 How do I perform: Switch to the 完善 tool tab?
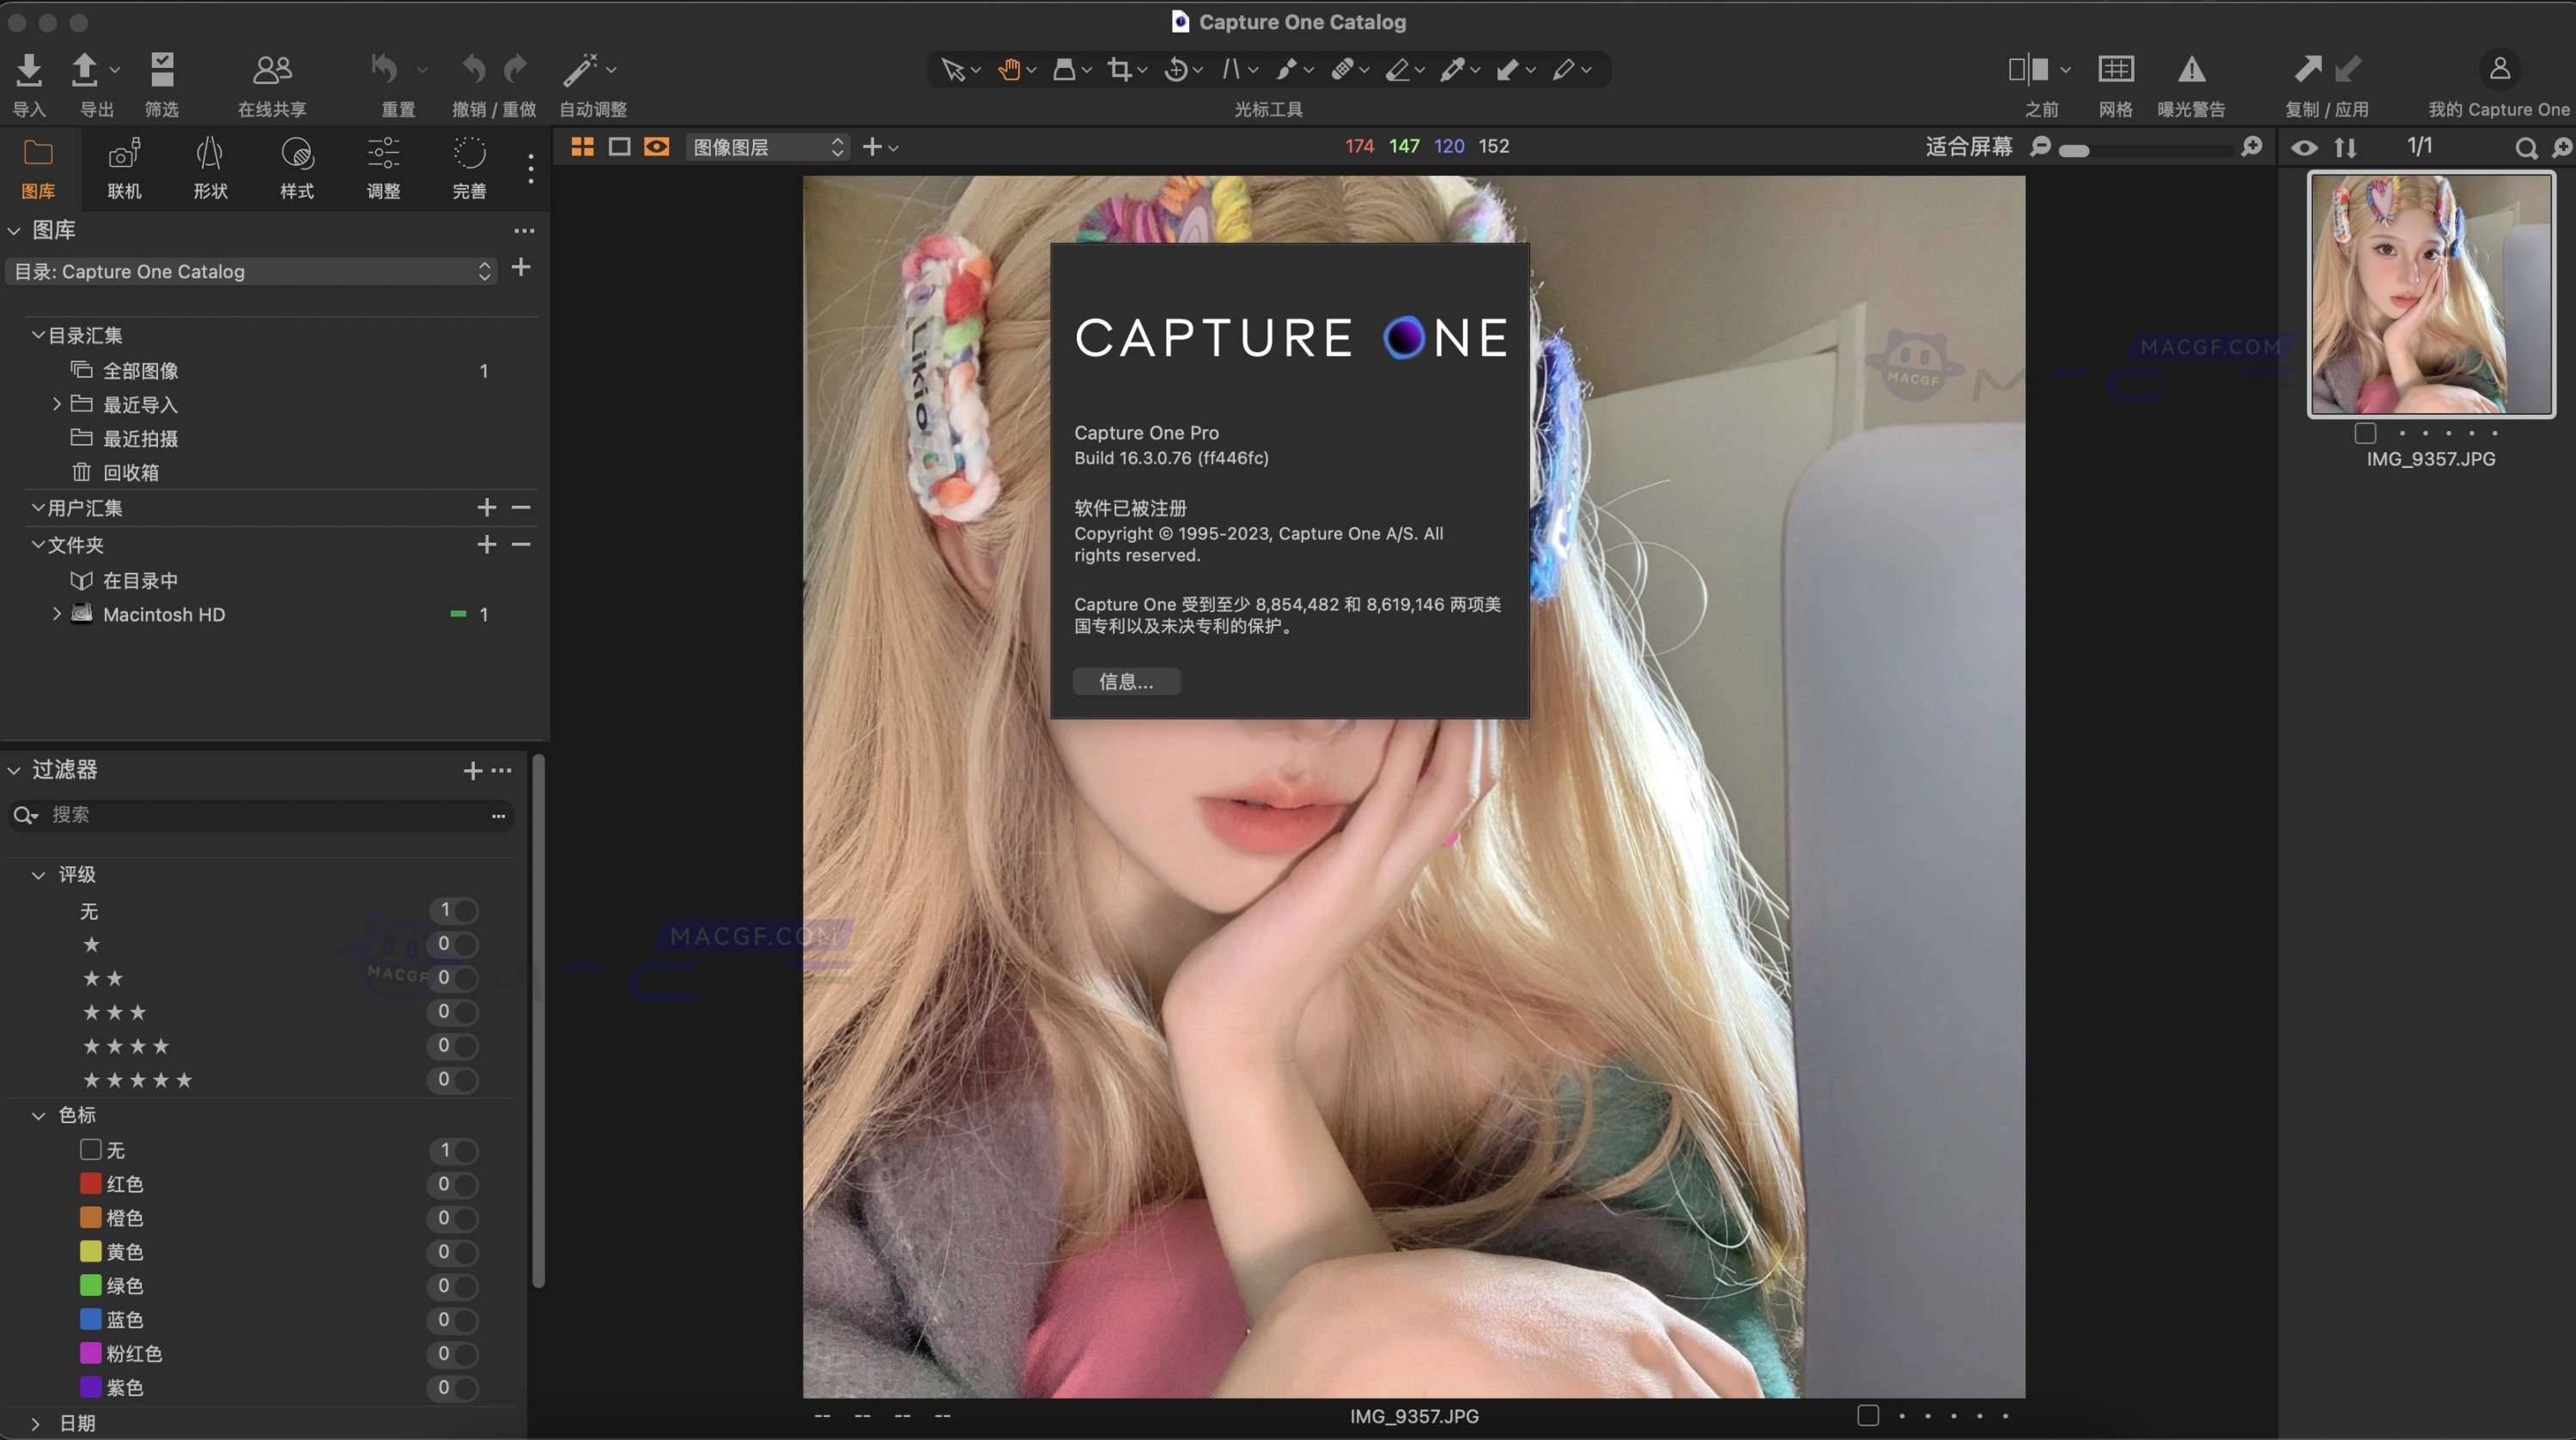(x=468, y=168)
